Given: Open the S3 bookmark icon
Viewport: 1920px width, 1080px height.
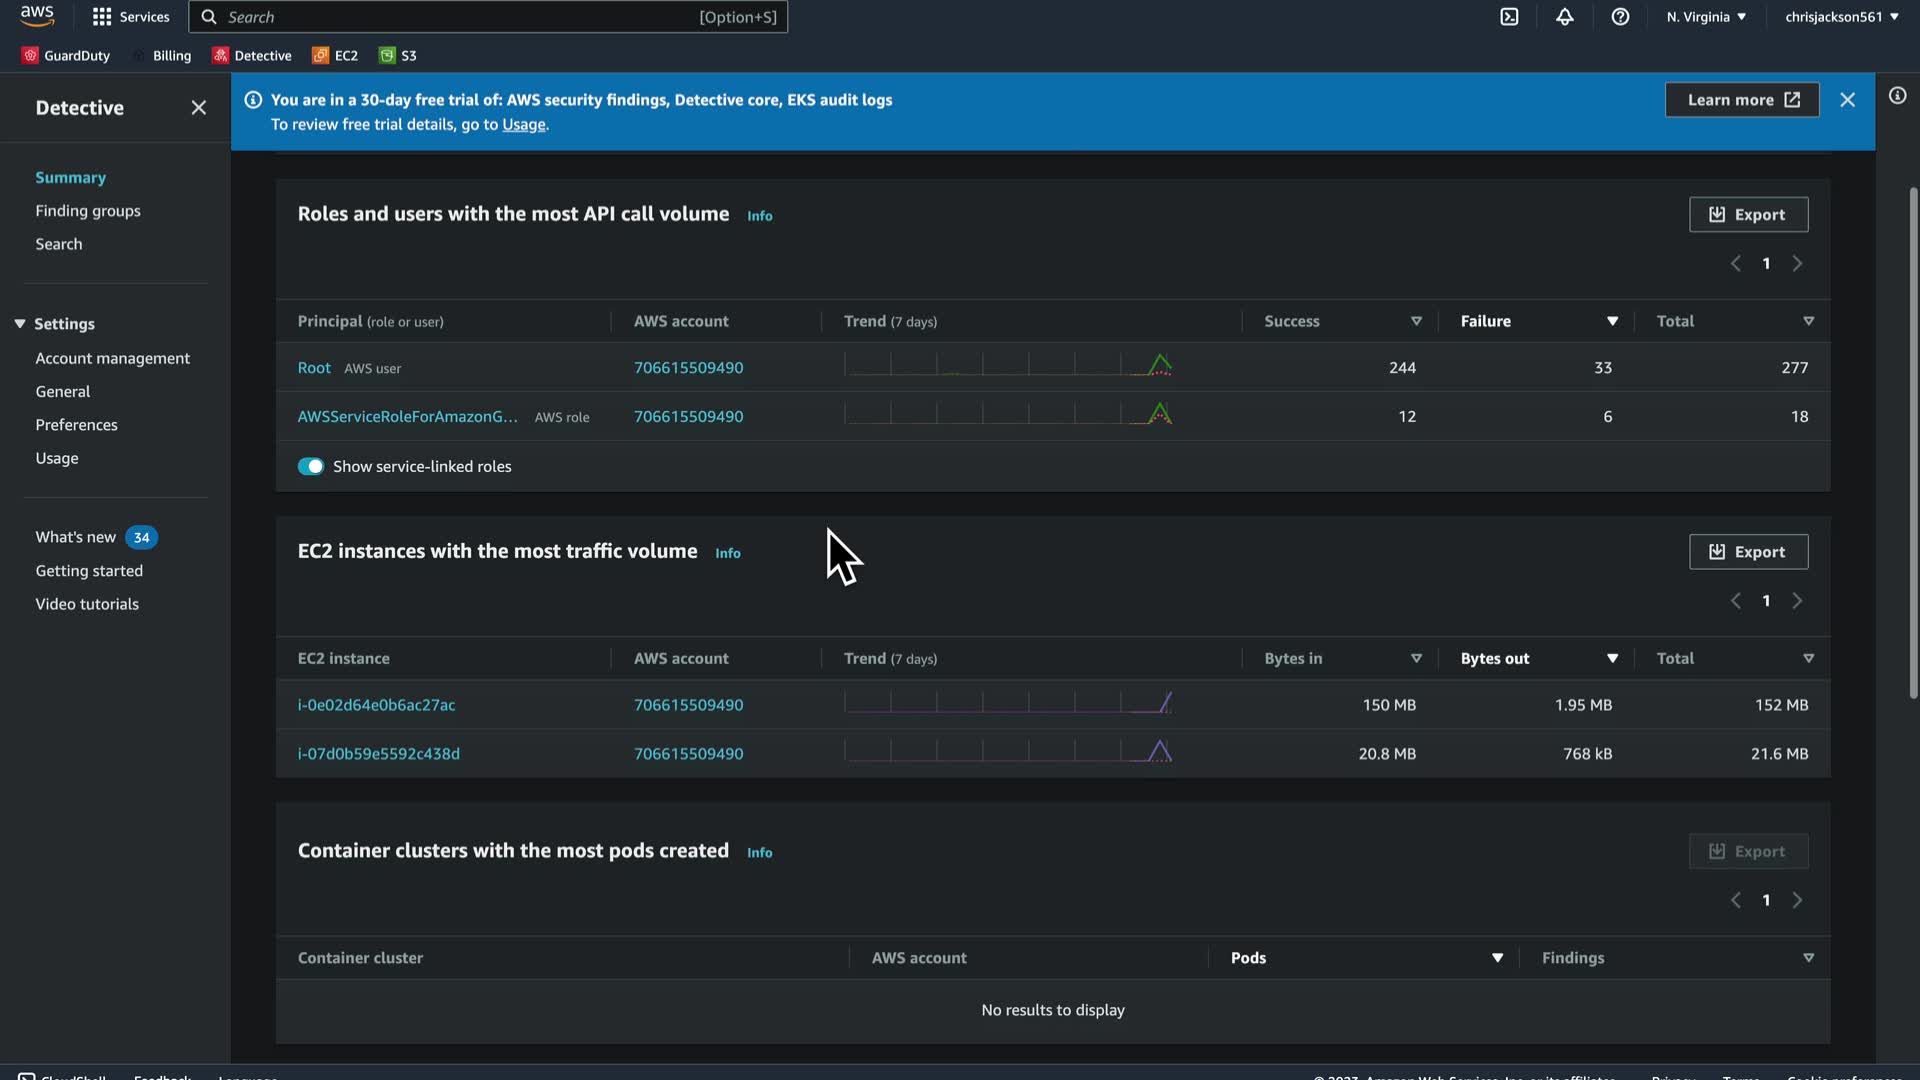Looking at the screenshot, I should click(x=387, y=56).
